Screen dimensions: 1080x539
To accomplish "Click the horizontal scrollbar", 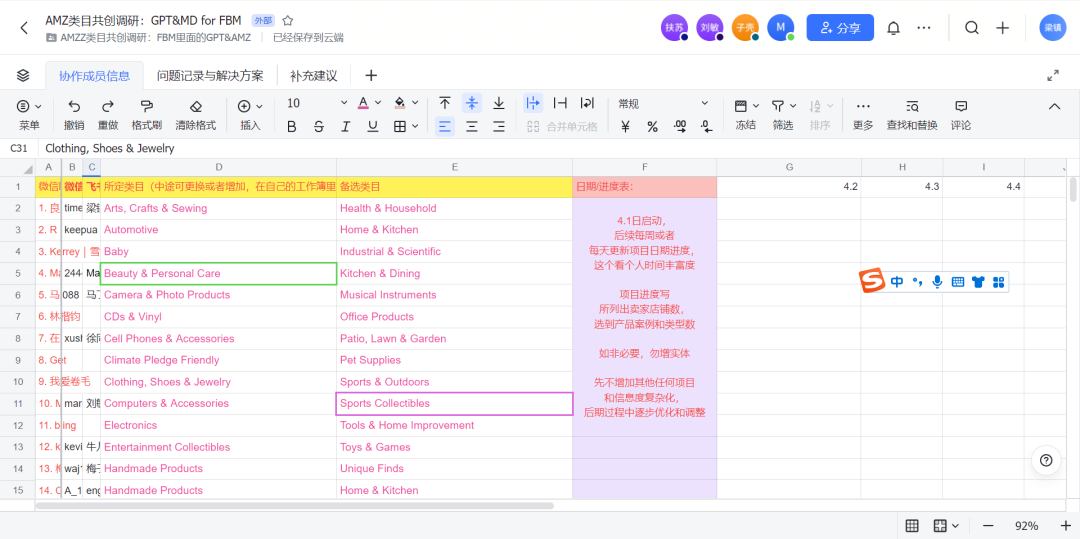I will pyautogui.click(x=294, y=505).
